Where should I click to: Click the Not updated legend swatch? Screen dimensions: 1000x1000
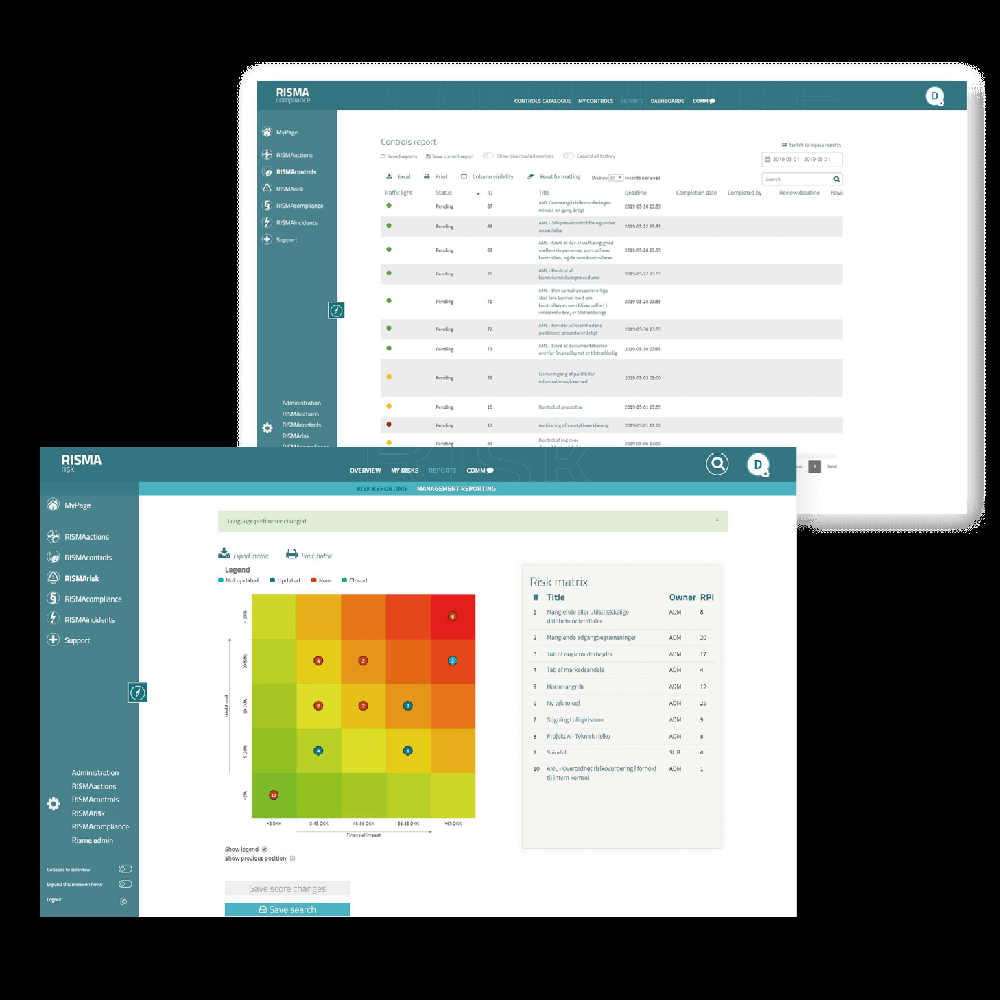coord(221,580)
